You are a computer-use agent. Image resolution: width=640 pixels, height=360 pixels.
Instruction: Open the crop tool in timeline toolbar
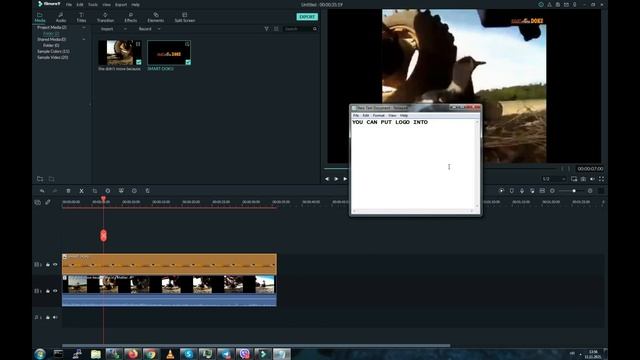[95, 191]
